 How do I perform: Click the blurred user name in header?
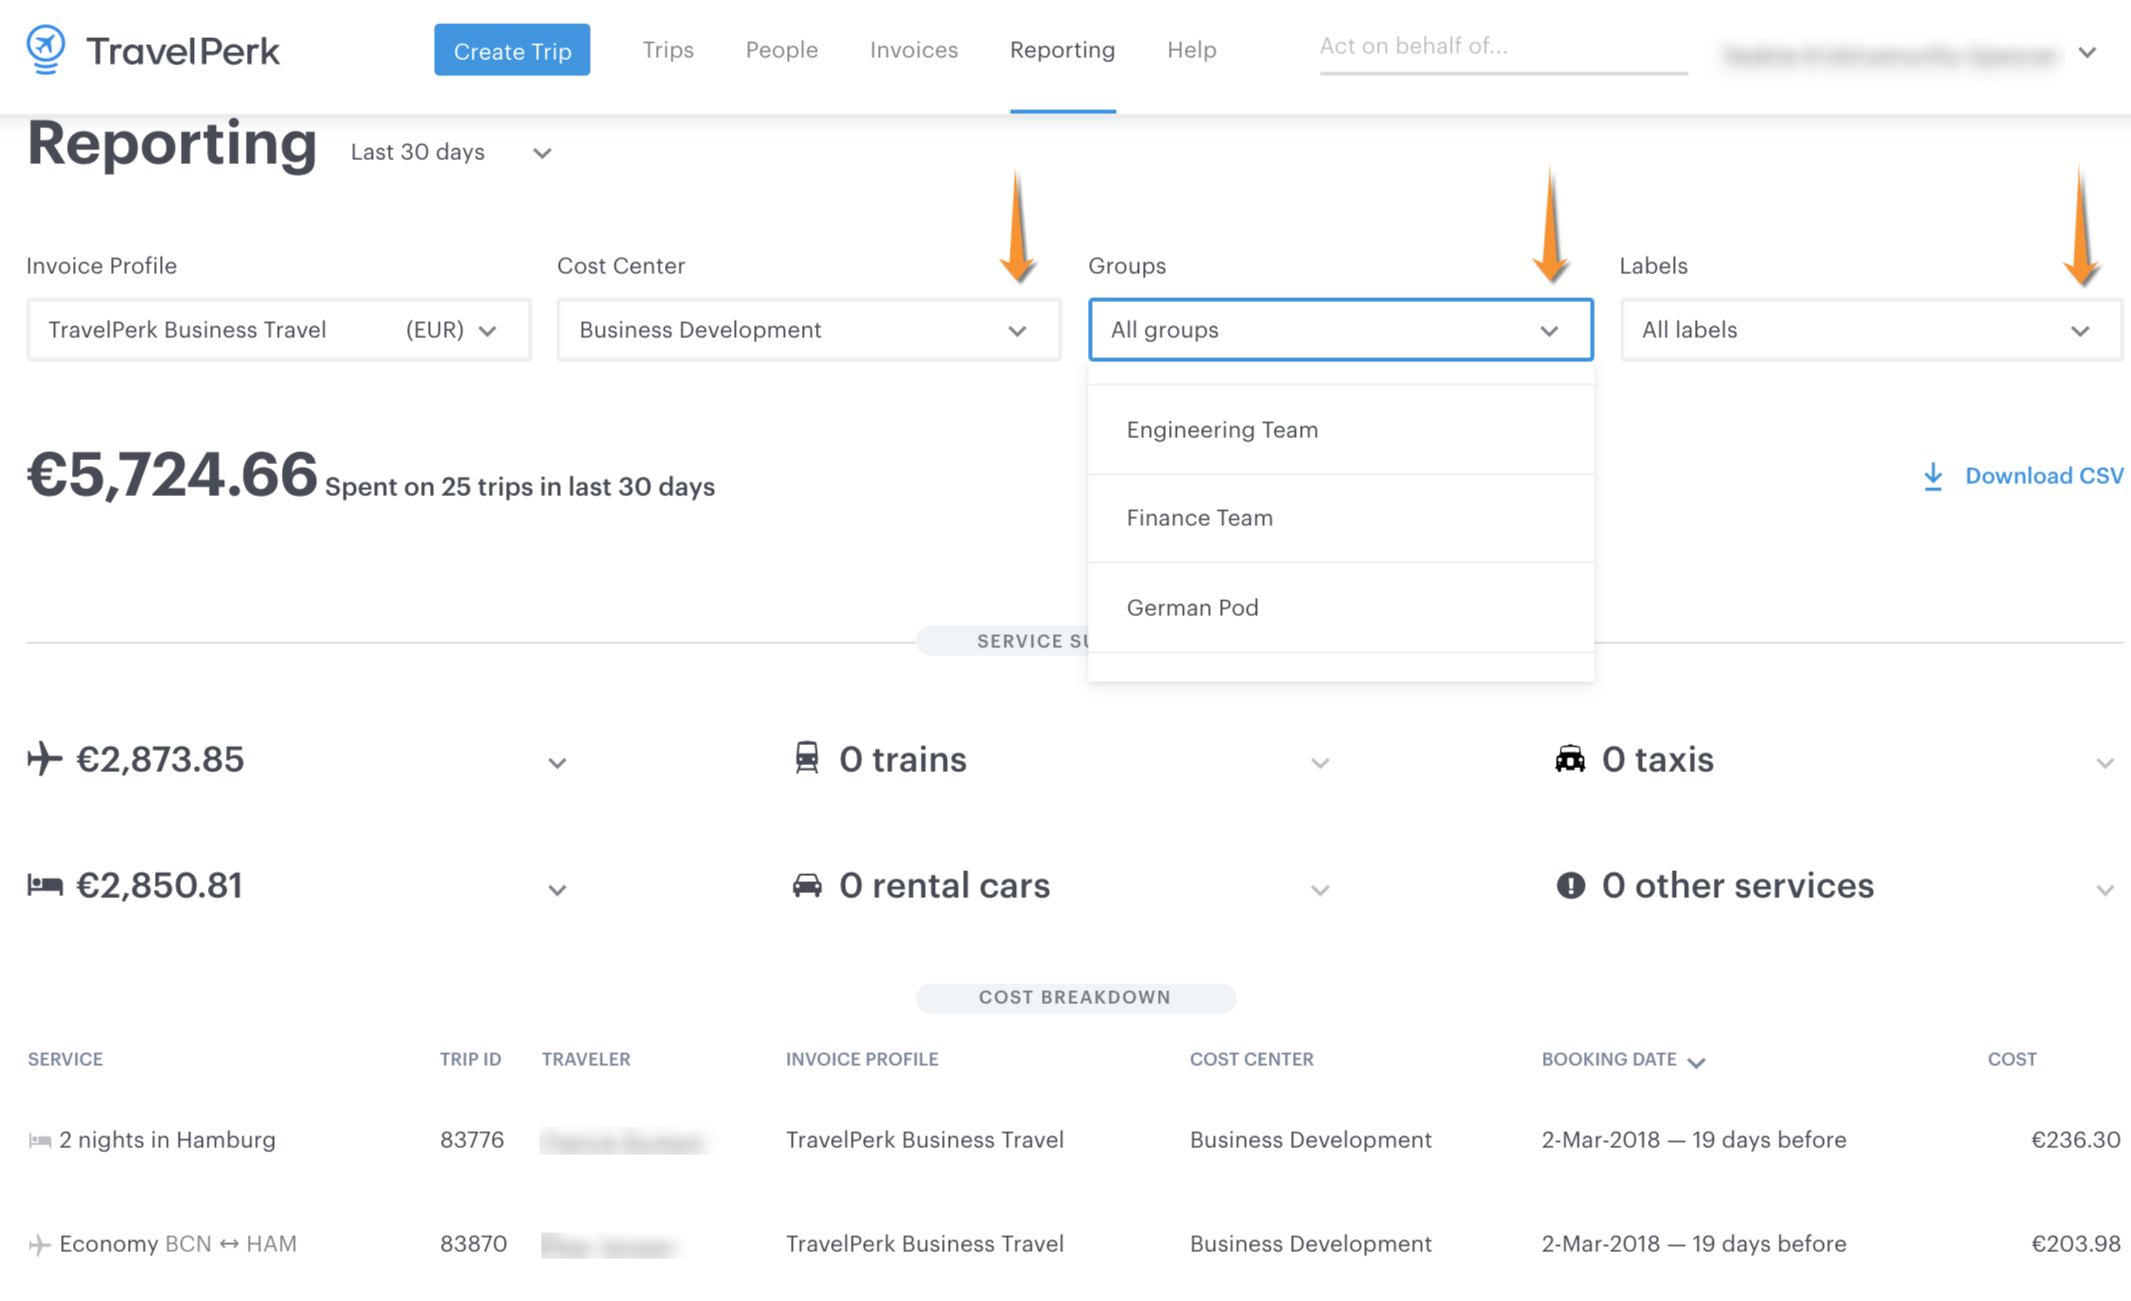1890,54
